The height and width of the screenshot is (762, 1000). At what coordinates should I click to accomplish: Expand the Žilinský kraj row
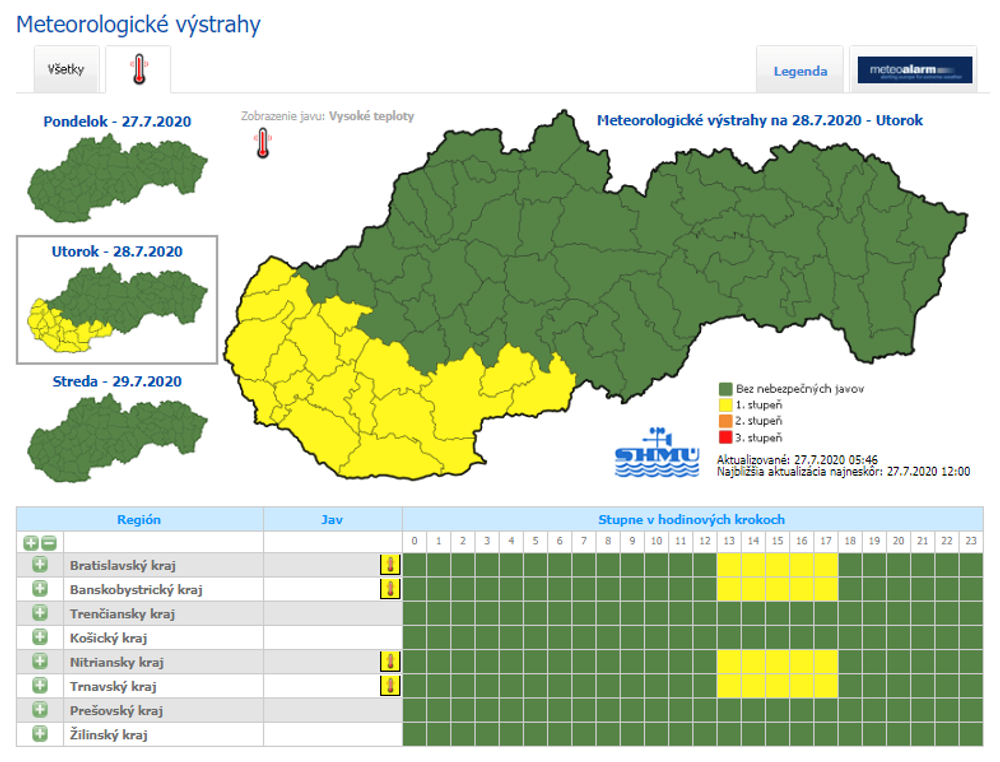40,734
